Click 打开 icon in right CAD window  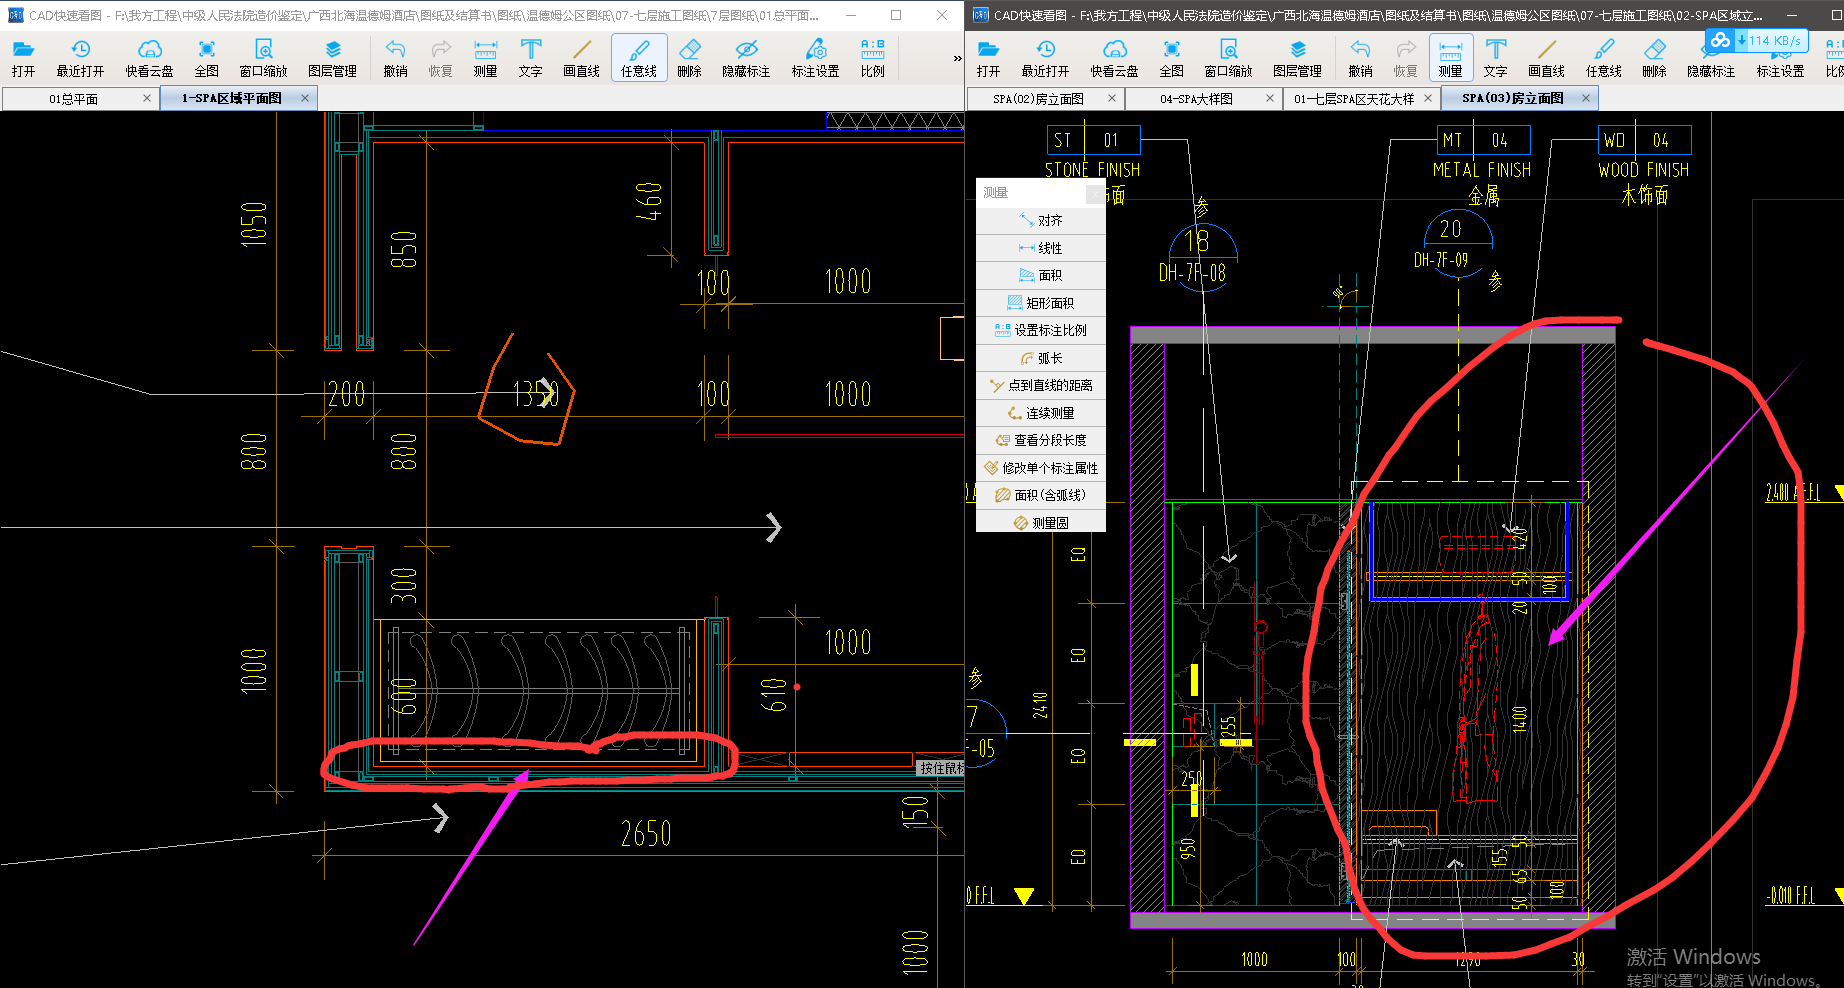(x=988, y=58)
